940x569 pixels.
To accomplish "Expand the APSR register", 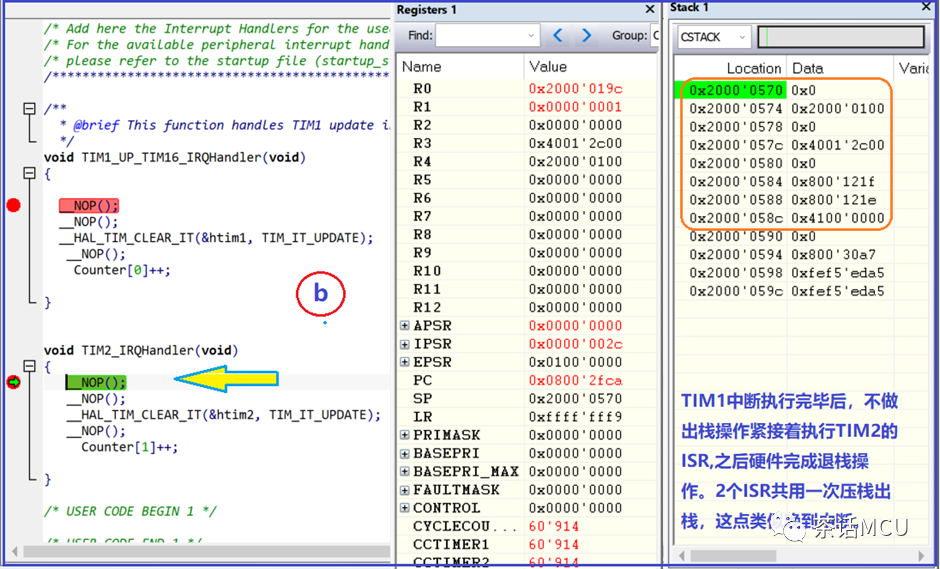I will [x=405, y=326].
